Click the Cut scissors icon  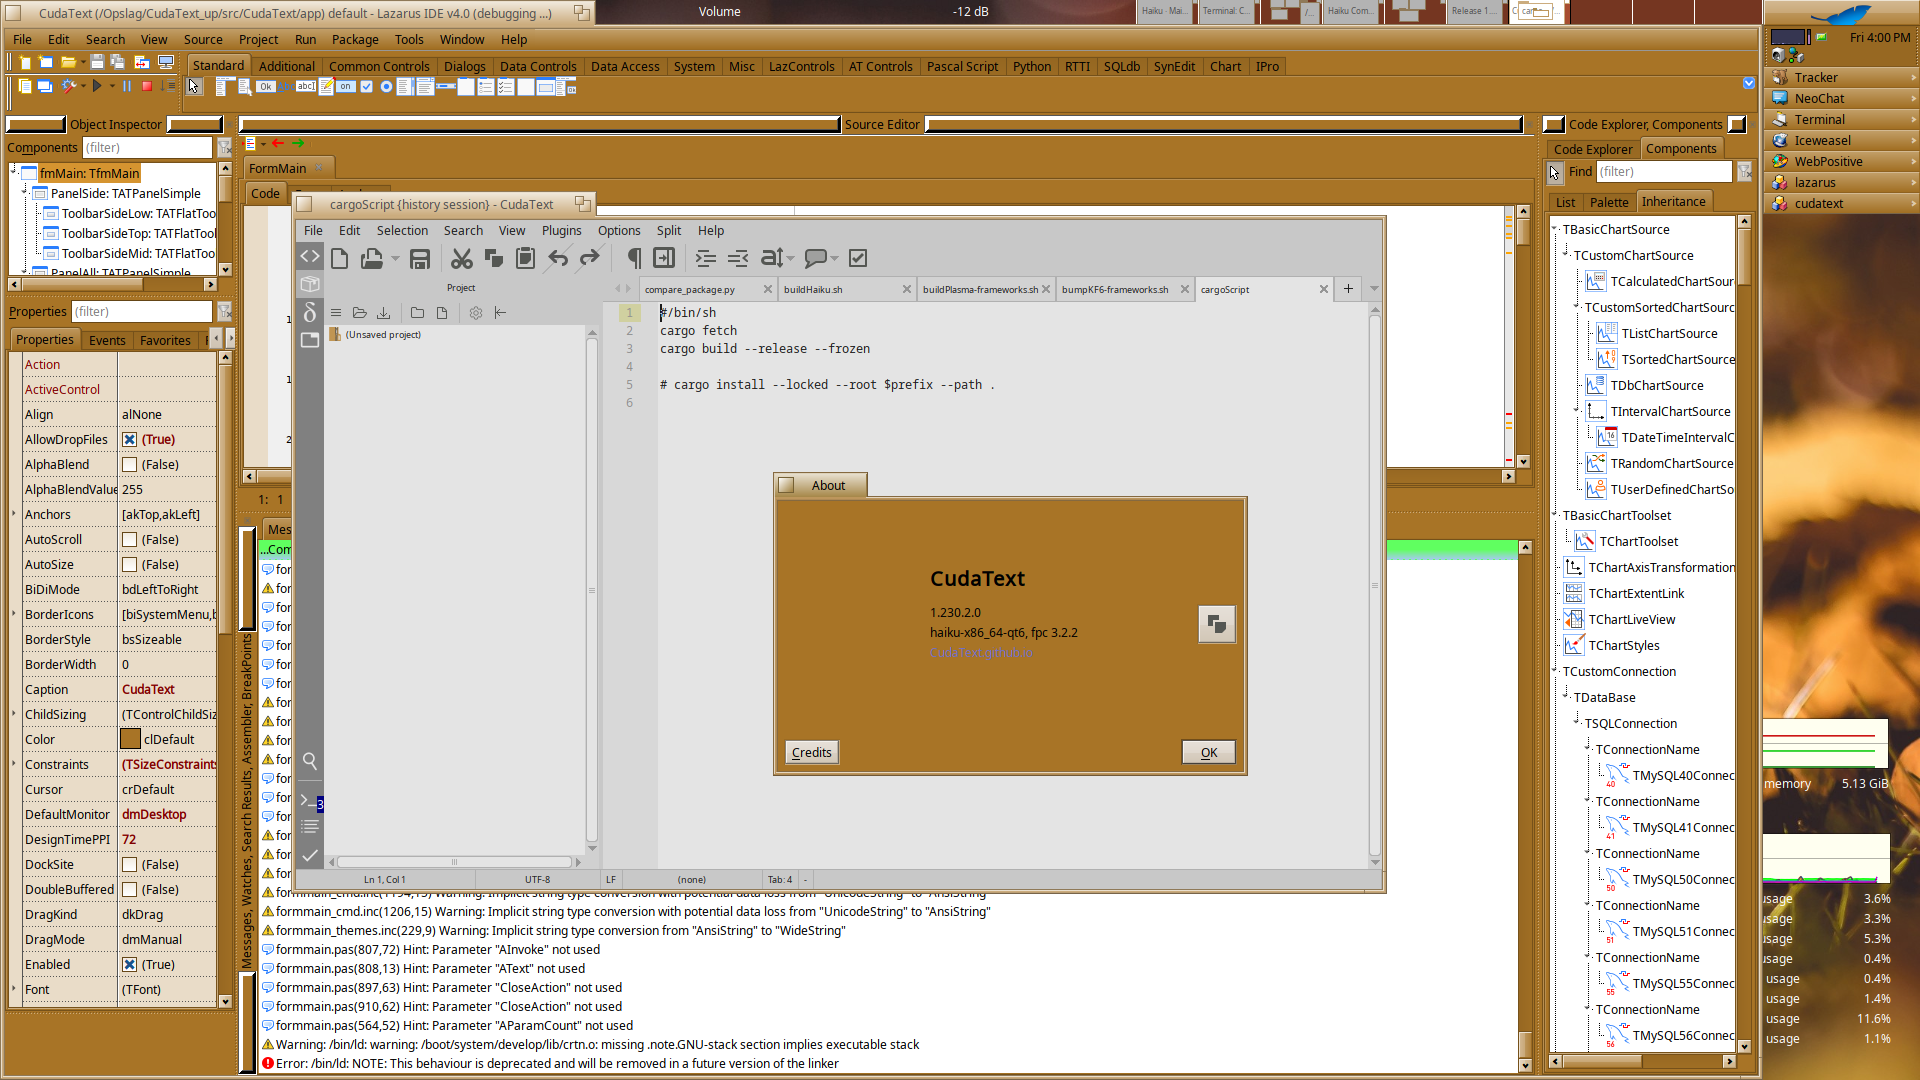[x=461, y=259]
